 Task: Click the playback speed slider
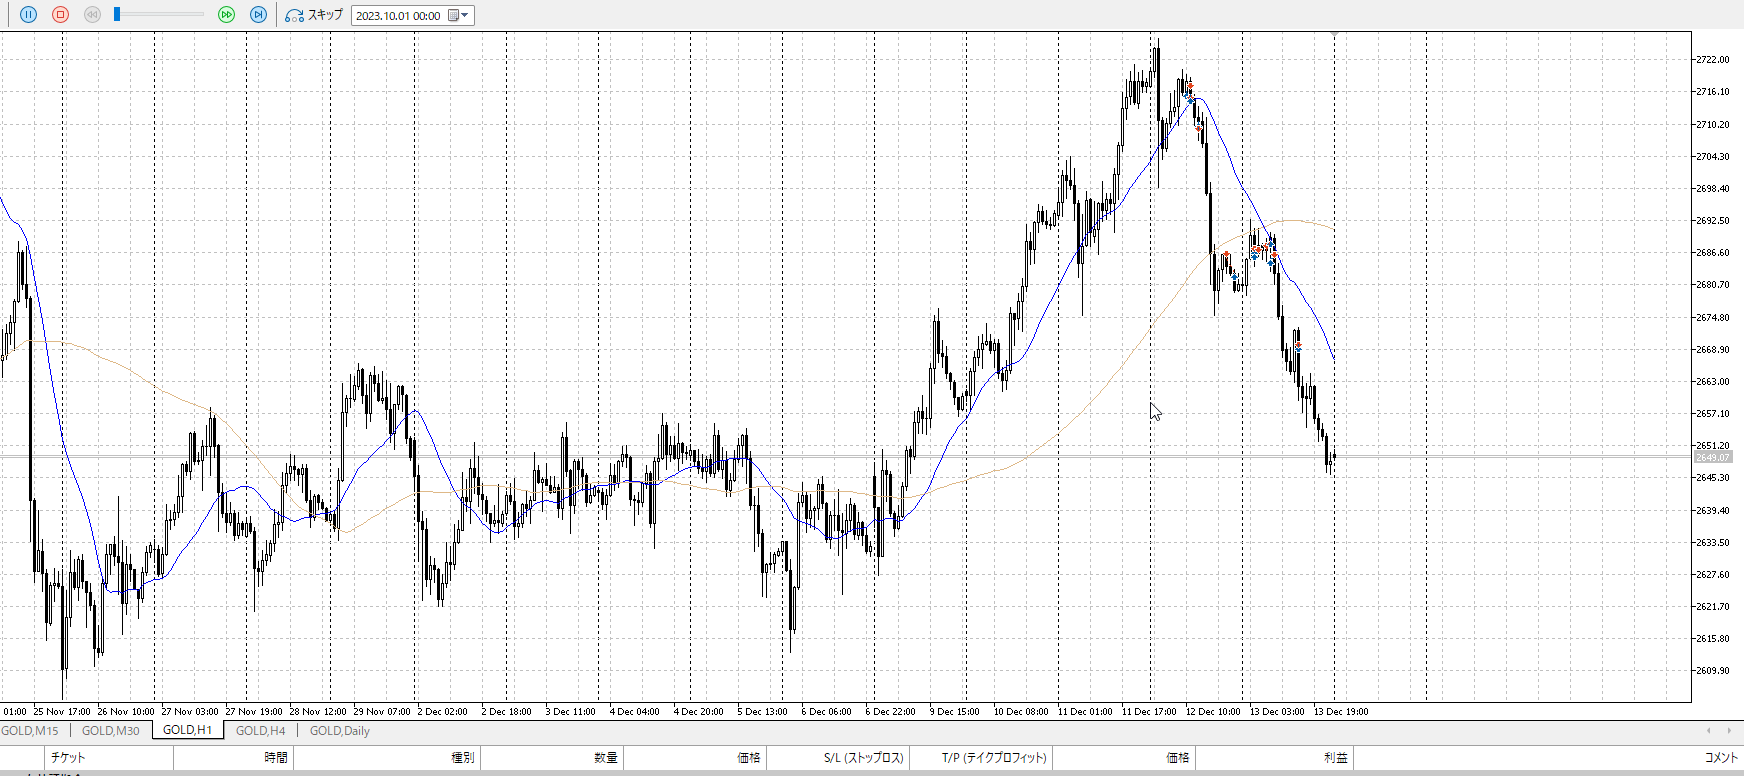coord(160,15)
